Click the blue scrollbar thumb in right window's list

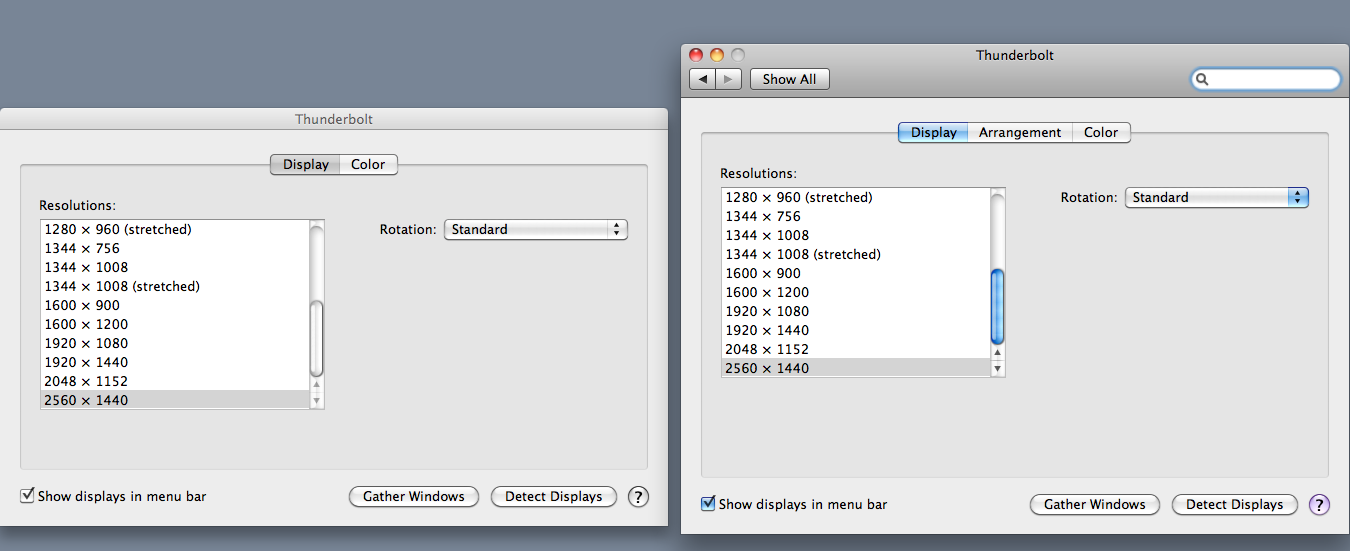tap(997, 306)
